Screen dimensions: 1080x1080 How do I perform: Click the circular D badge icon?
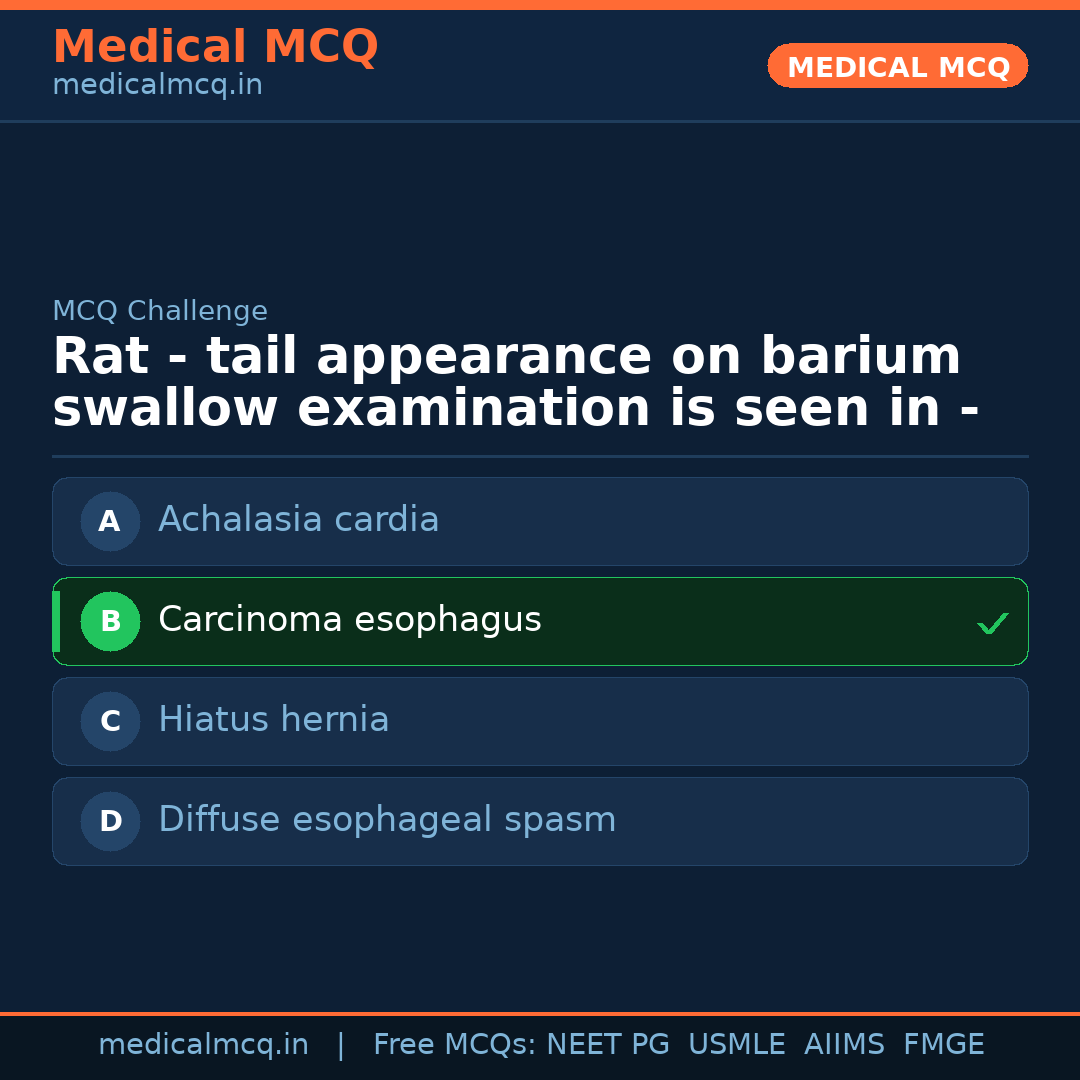(x=110, y=821)
